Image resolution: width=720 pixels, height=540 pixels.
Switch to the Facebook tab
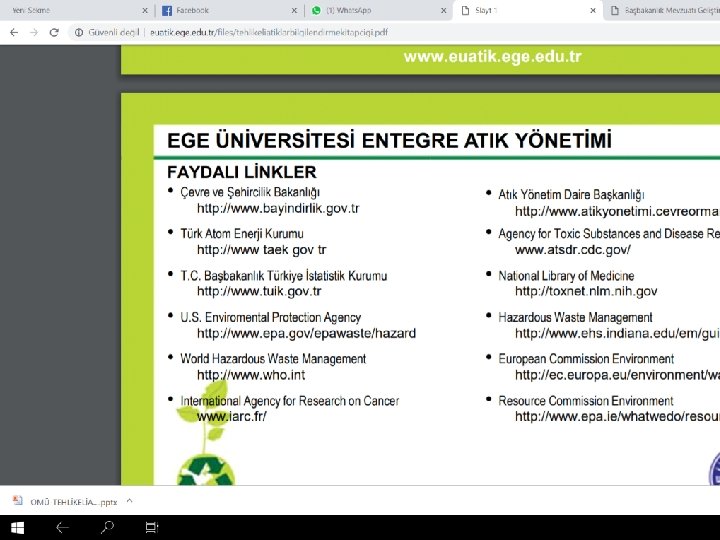pos(229,11)
